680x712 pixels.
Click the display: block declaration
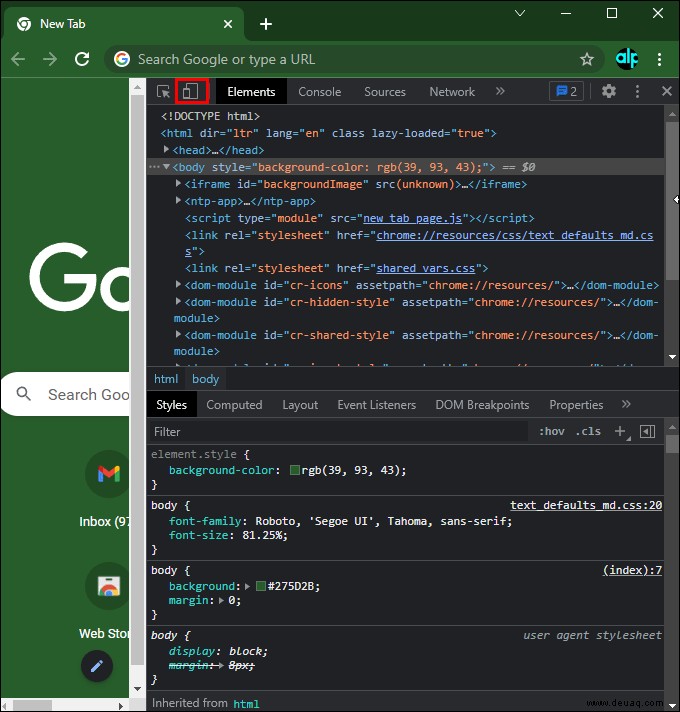coord(218,652)
